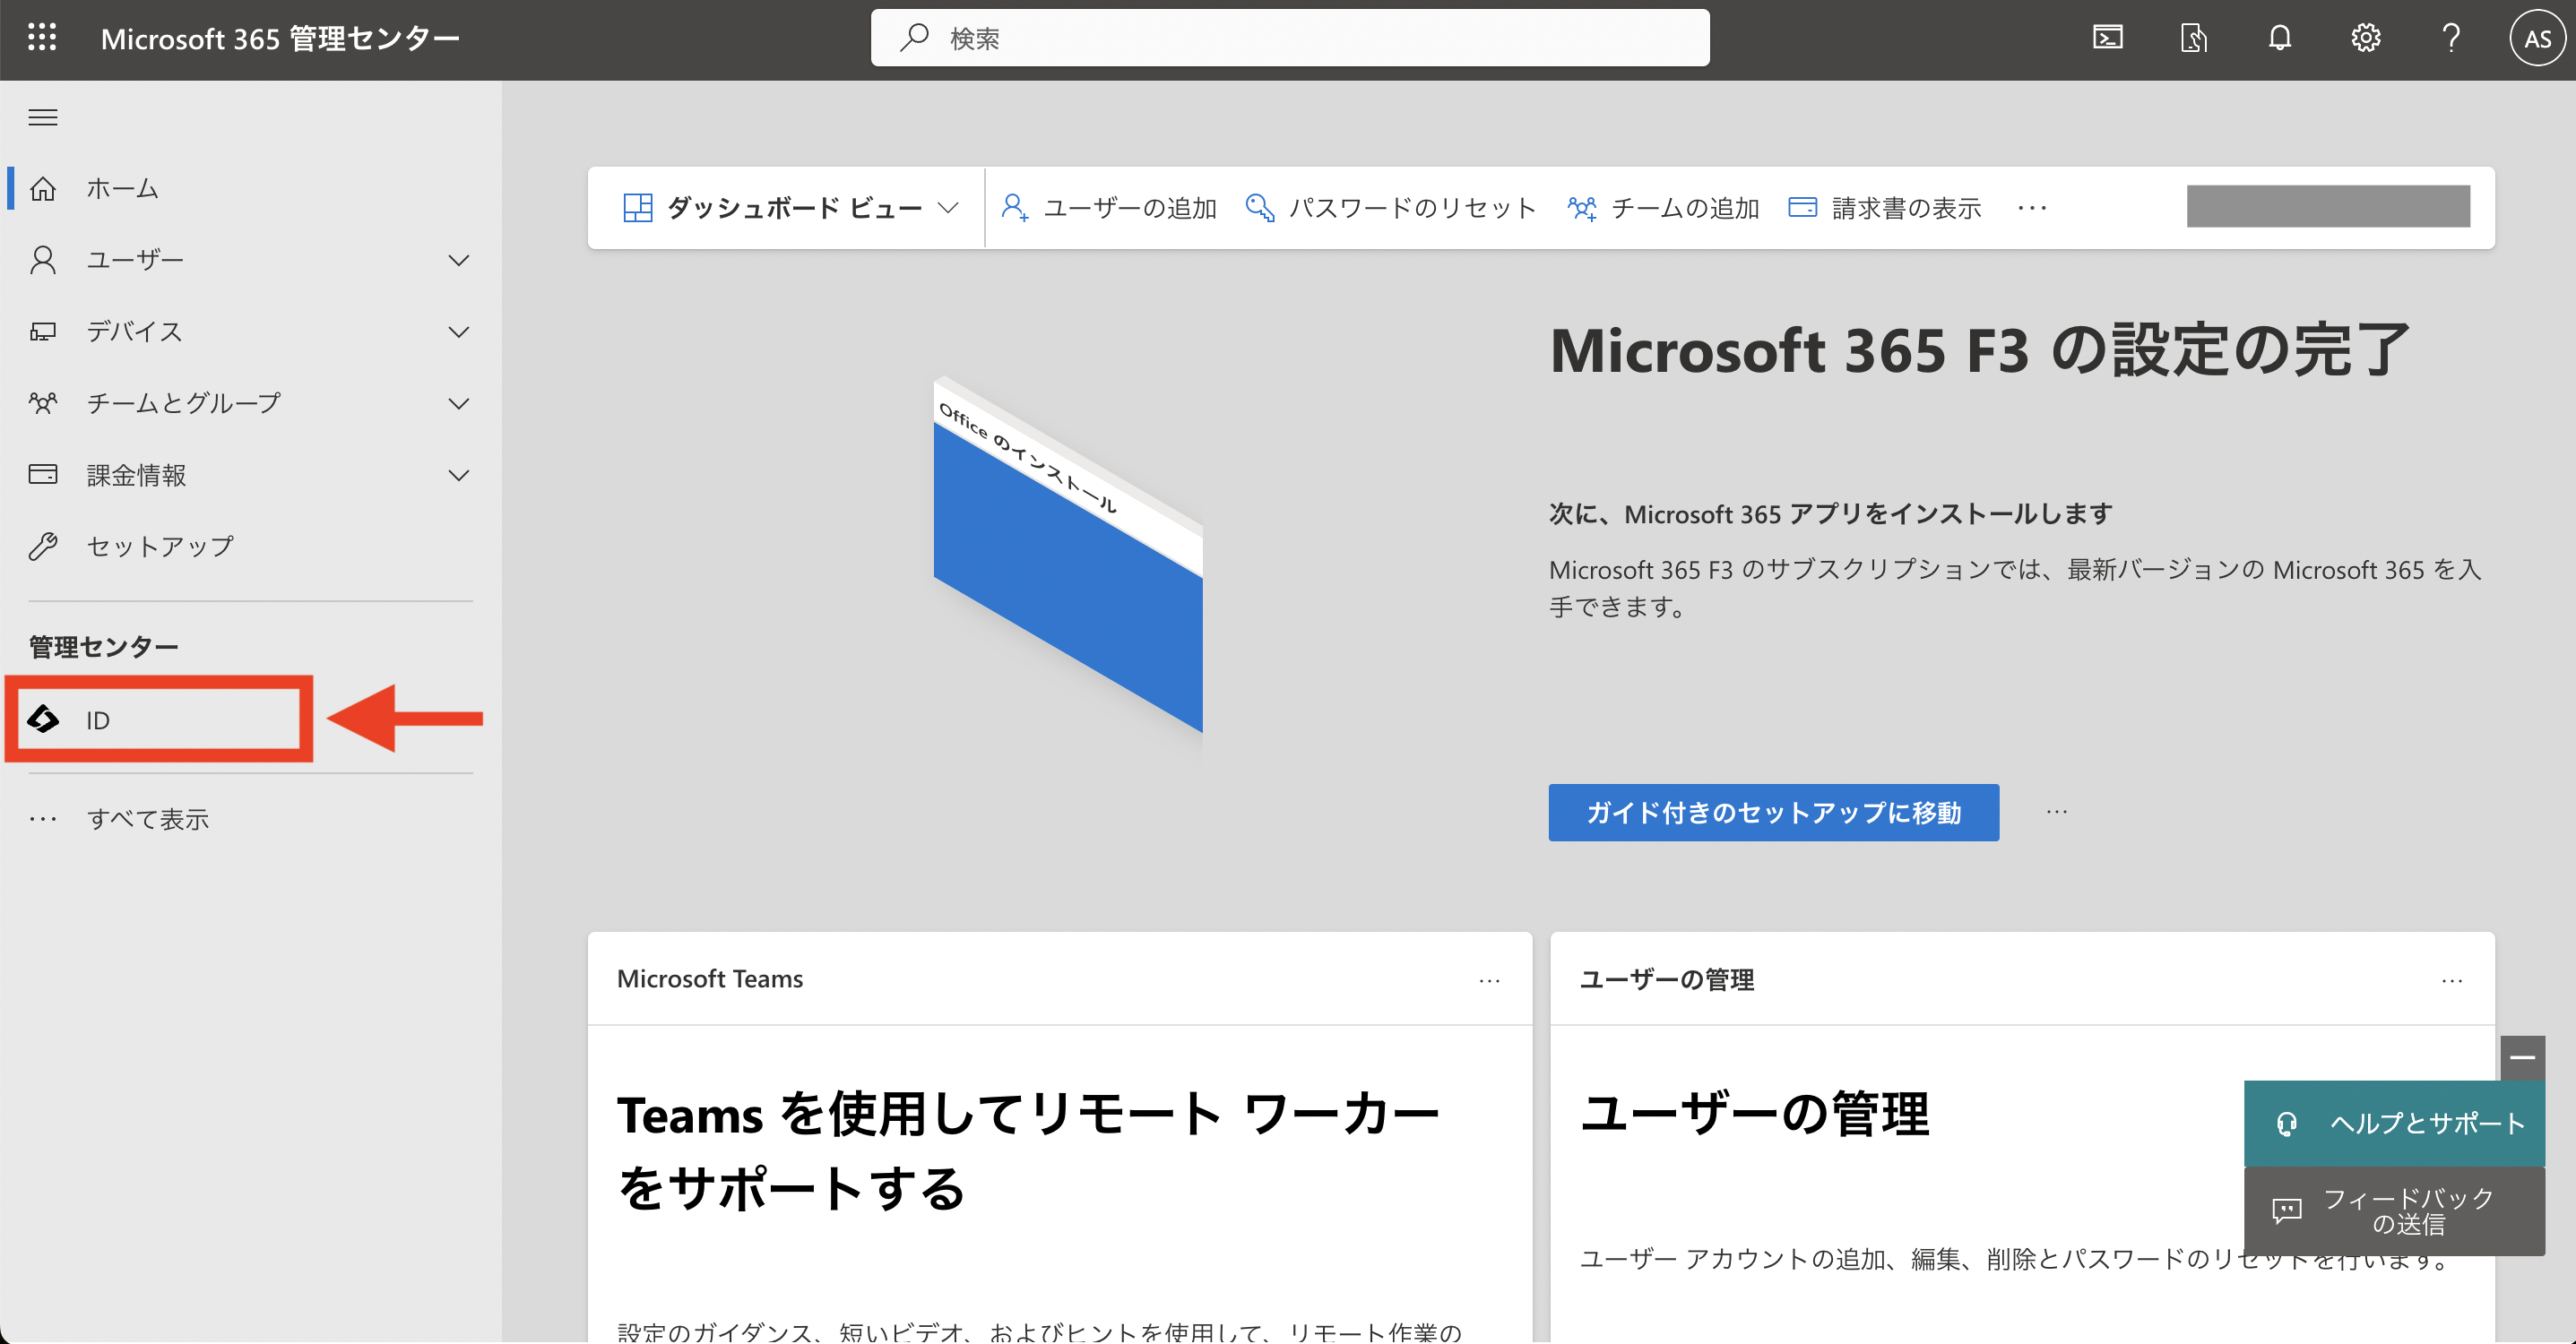Viewport: 2576px width, 1344px height.
Task: Click the headset icon on ヘルプとサポート
Action: pos(2286,1124)
